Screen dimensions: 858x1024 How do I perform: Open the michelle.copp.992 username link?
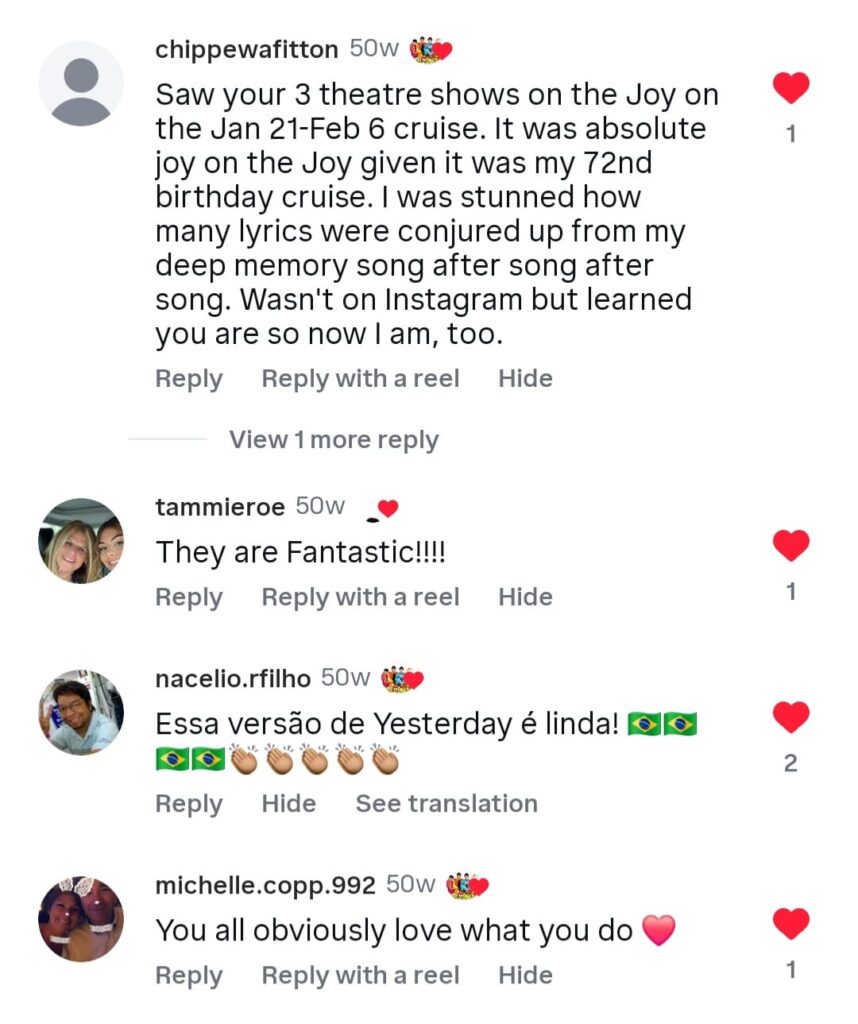[266, 885]
